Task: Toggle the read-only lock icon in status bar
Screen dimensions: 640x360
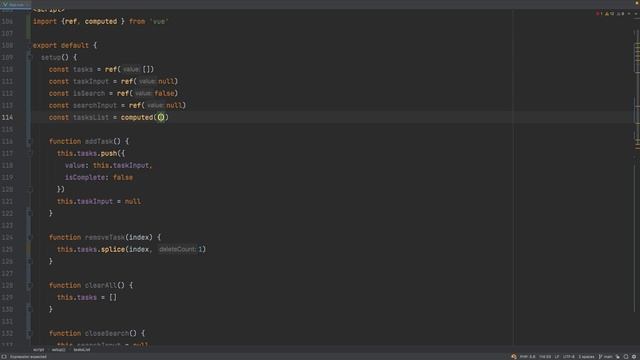Action: click(618, 356)
